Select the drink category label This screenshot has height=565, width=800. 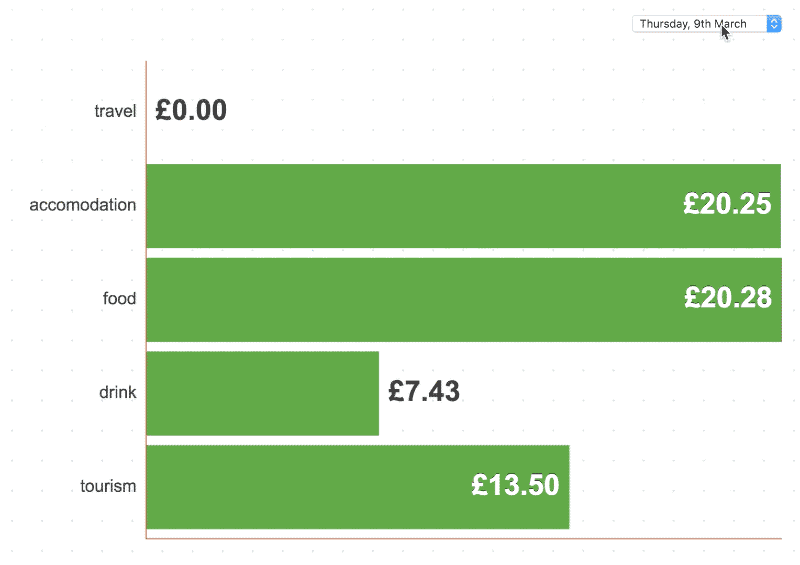point(118,392)
